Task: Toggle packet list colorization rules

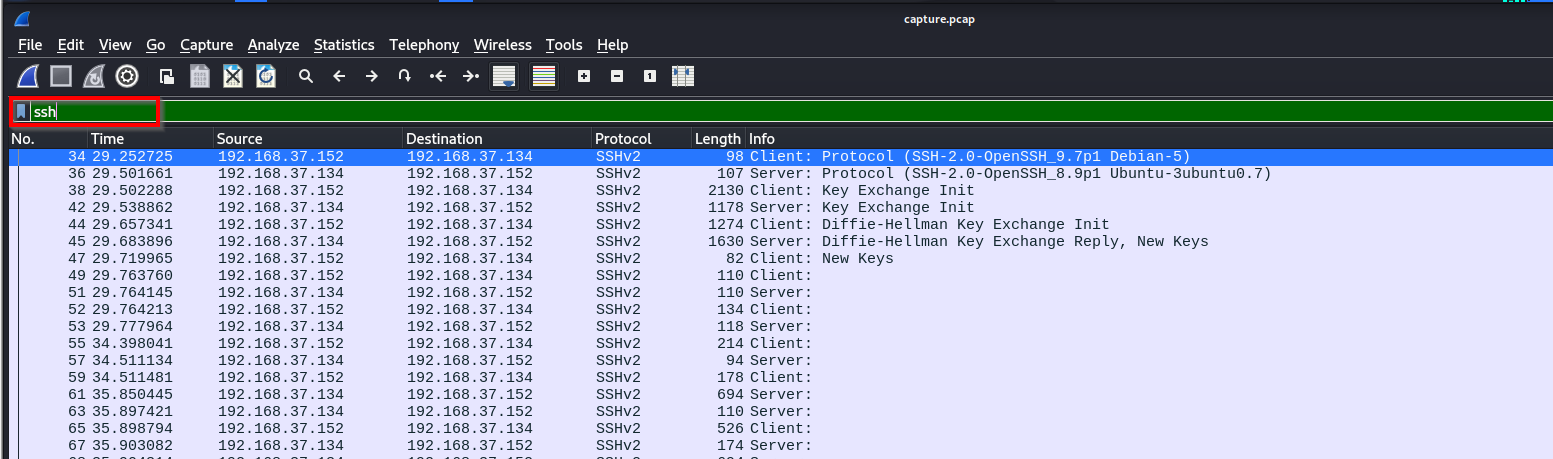Action: click(x=544, y=76)
